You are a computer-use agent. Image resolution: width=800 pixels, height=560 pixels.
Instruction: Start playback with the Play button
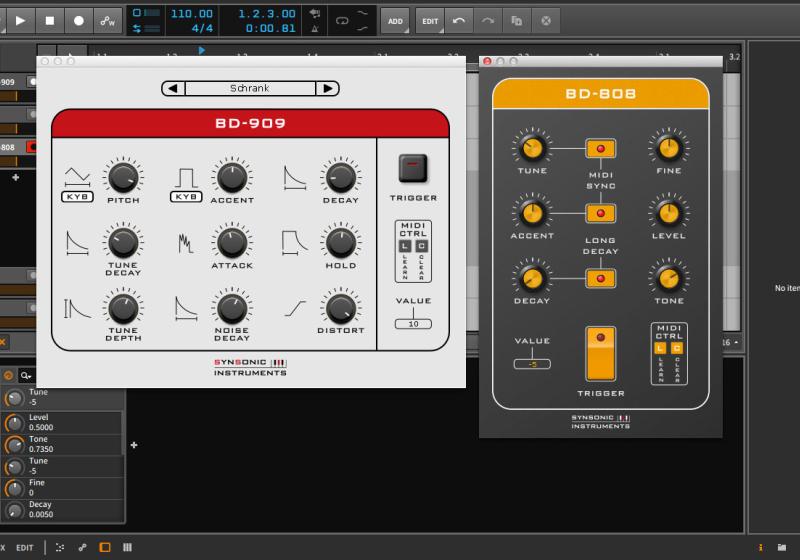click(20, 21)
